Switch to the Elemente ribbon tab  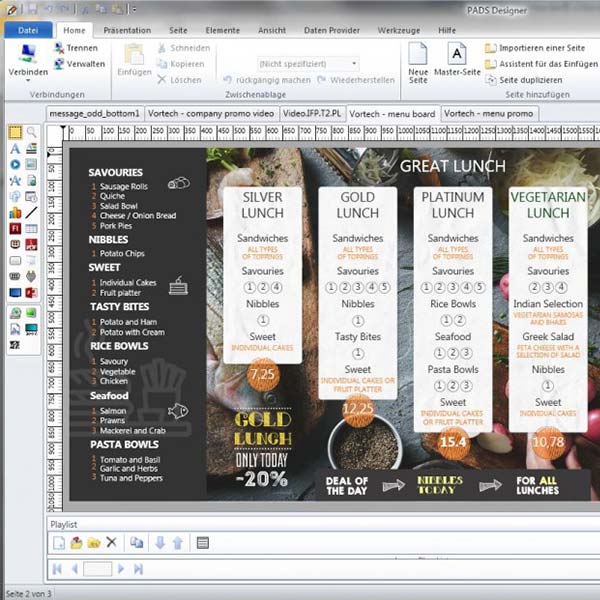[x=222, y=30]
